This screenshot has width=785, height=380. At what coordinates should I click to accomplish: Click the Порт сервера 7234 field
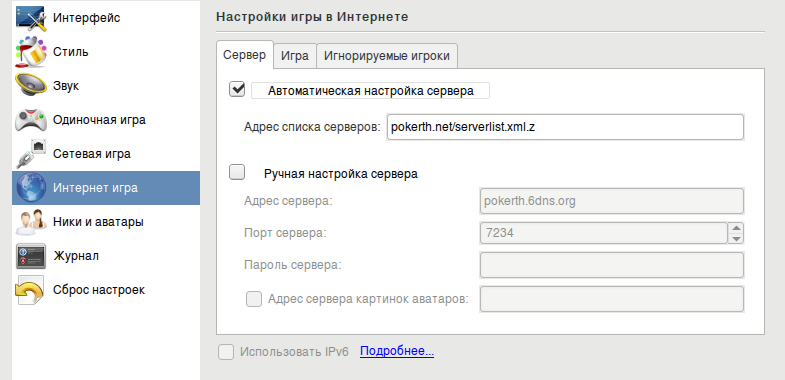[x=604, y=233]
